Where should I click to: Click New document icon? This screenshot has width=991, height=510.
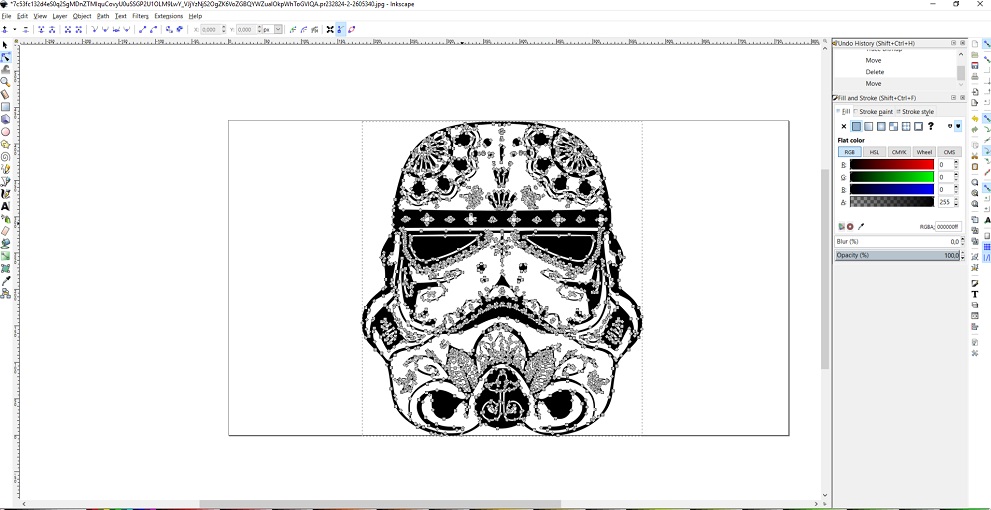tap(975, 44)
